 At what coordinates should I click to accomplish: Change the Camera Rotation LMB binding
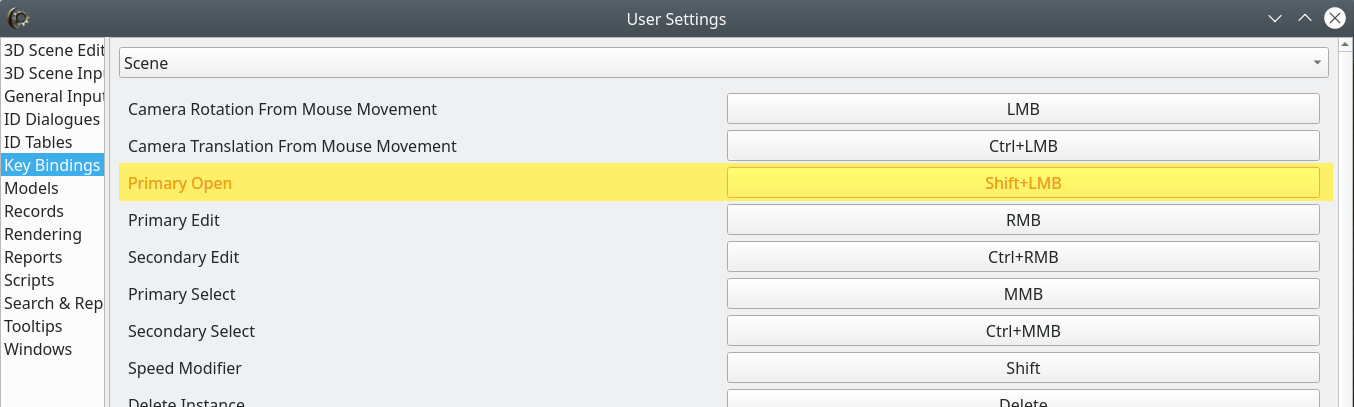(1023, 109)
